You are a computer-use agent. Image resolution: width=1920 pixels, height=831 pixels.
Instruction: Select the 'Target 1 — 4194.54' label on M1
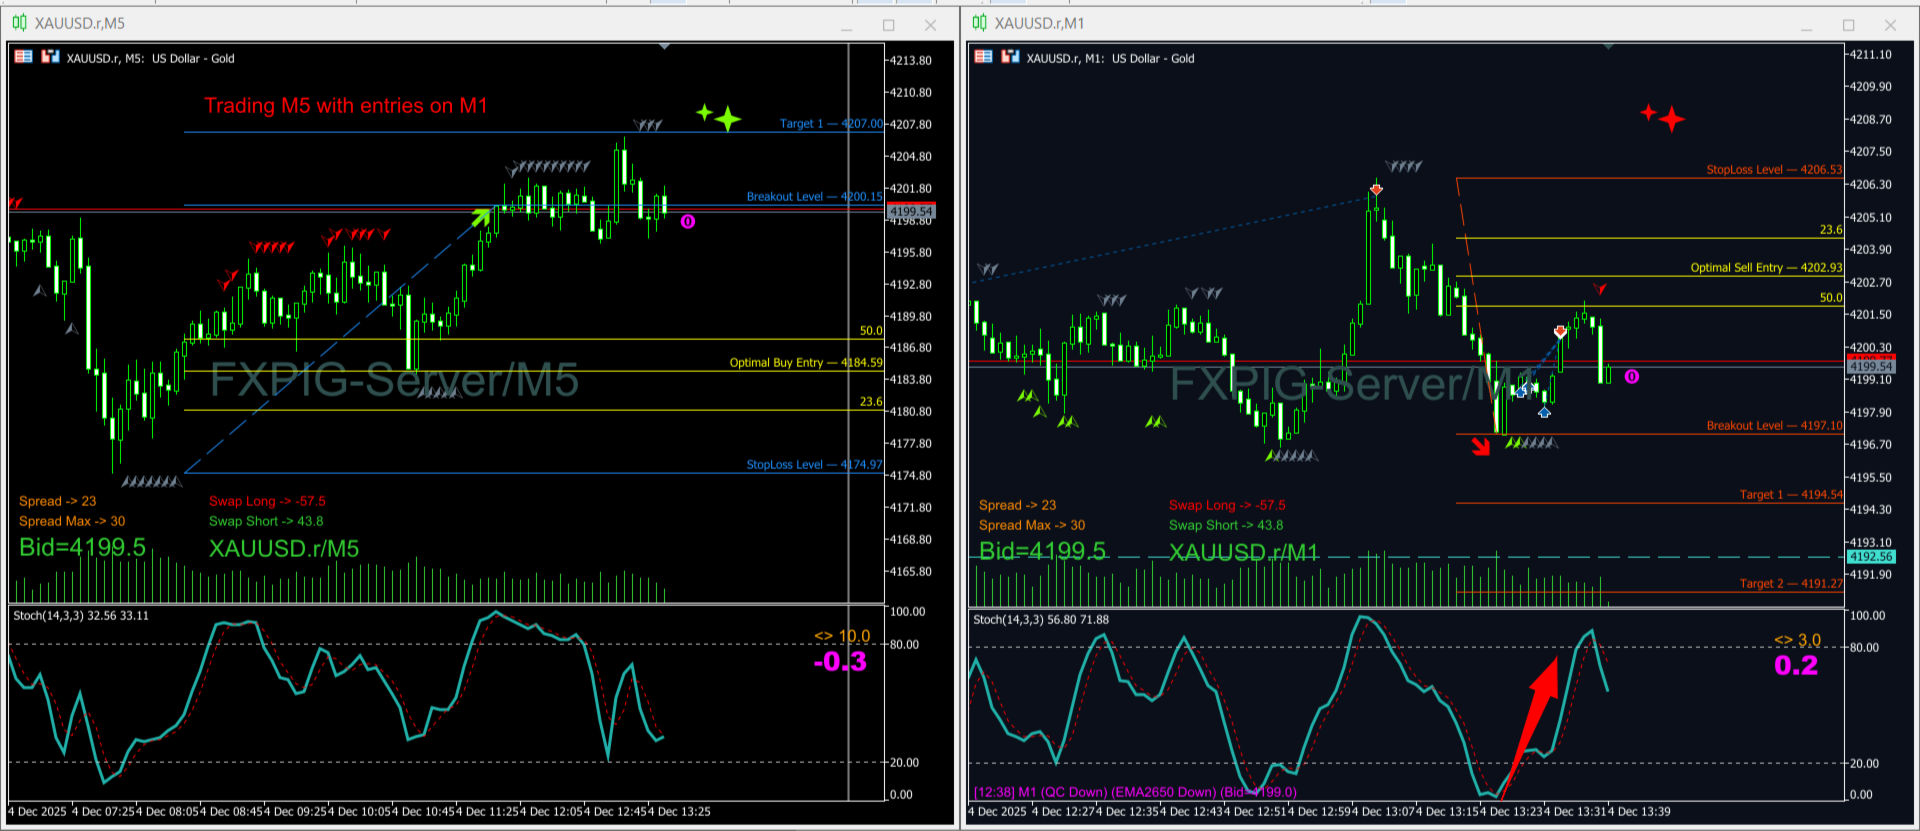pyautogui.click(x=1791, y=495)
